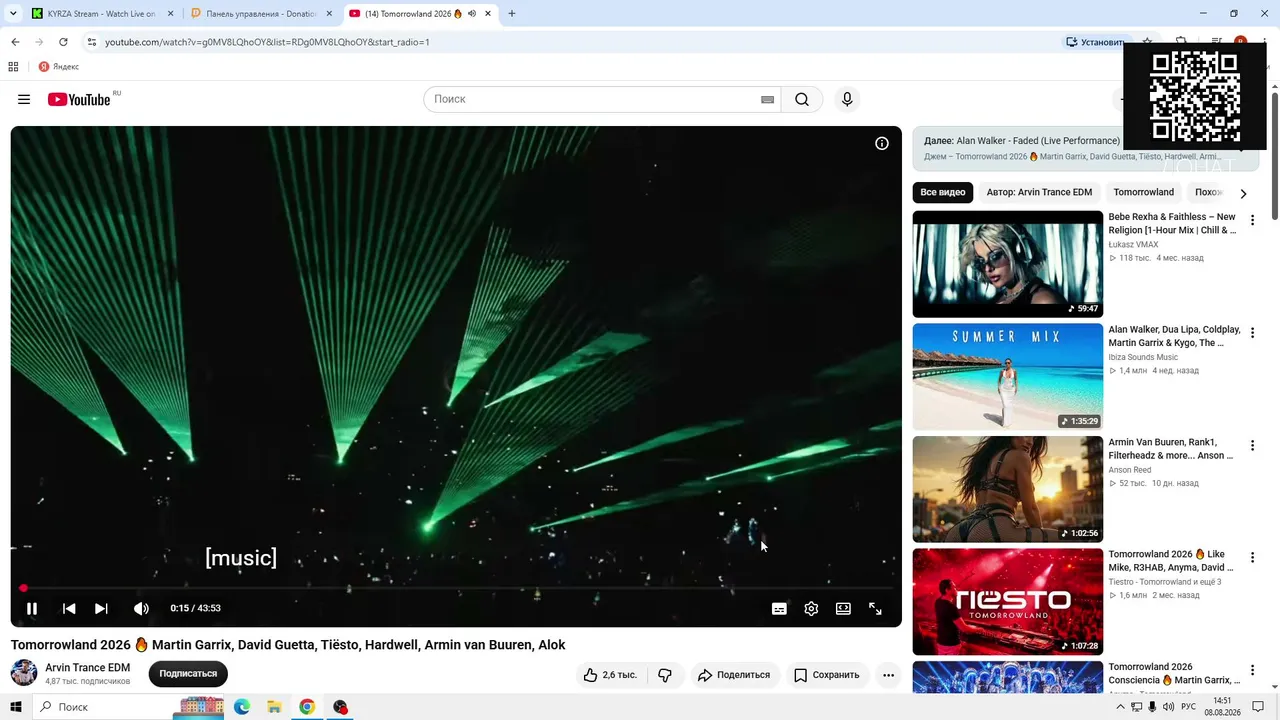Close the Панель управления tab
Viewport: 1280px width, 720px height.
[x=328, y=14]
